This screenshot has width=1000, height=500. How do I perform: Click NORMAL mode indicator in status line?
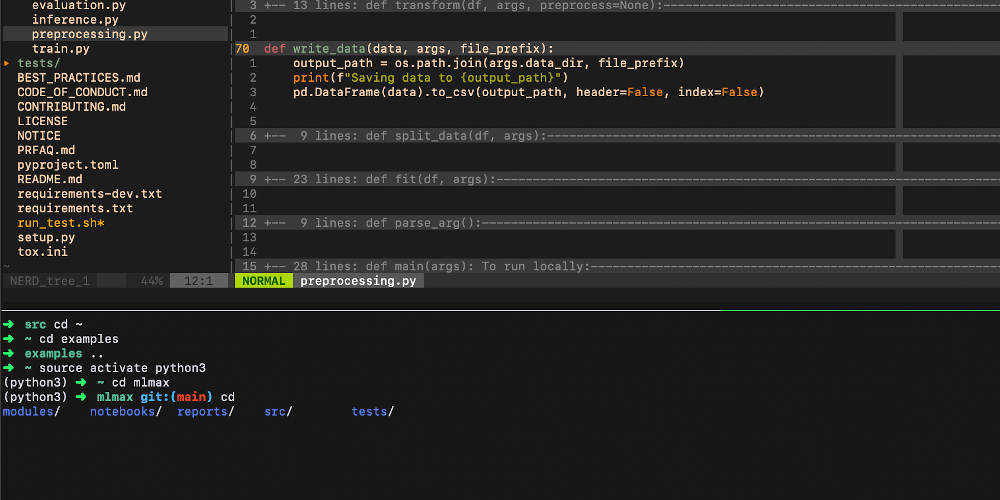(263, 281)
